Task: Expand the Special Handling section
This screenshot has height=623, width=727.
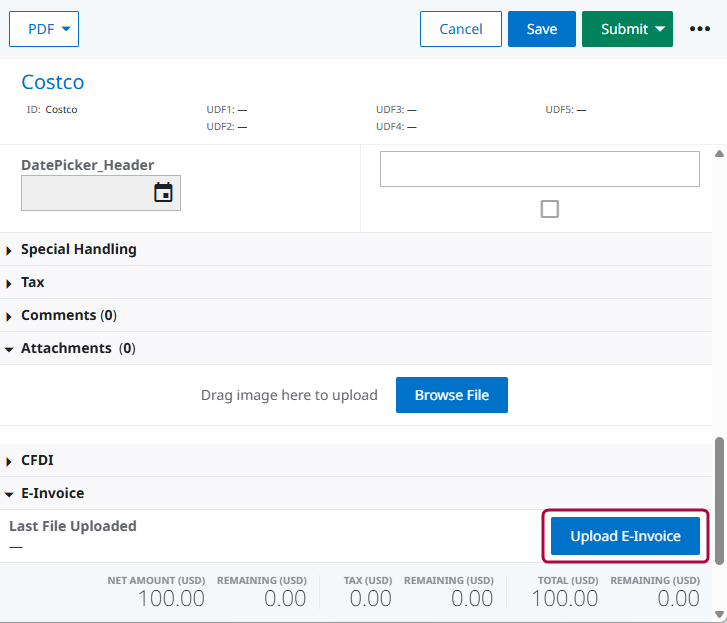Action: pos(78,249)
